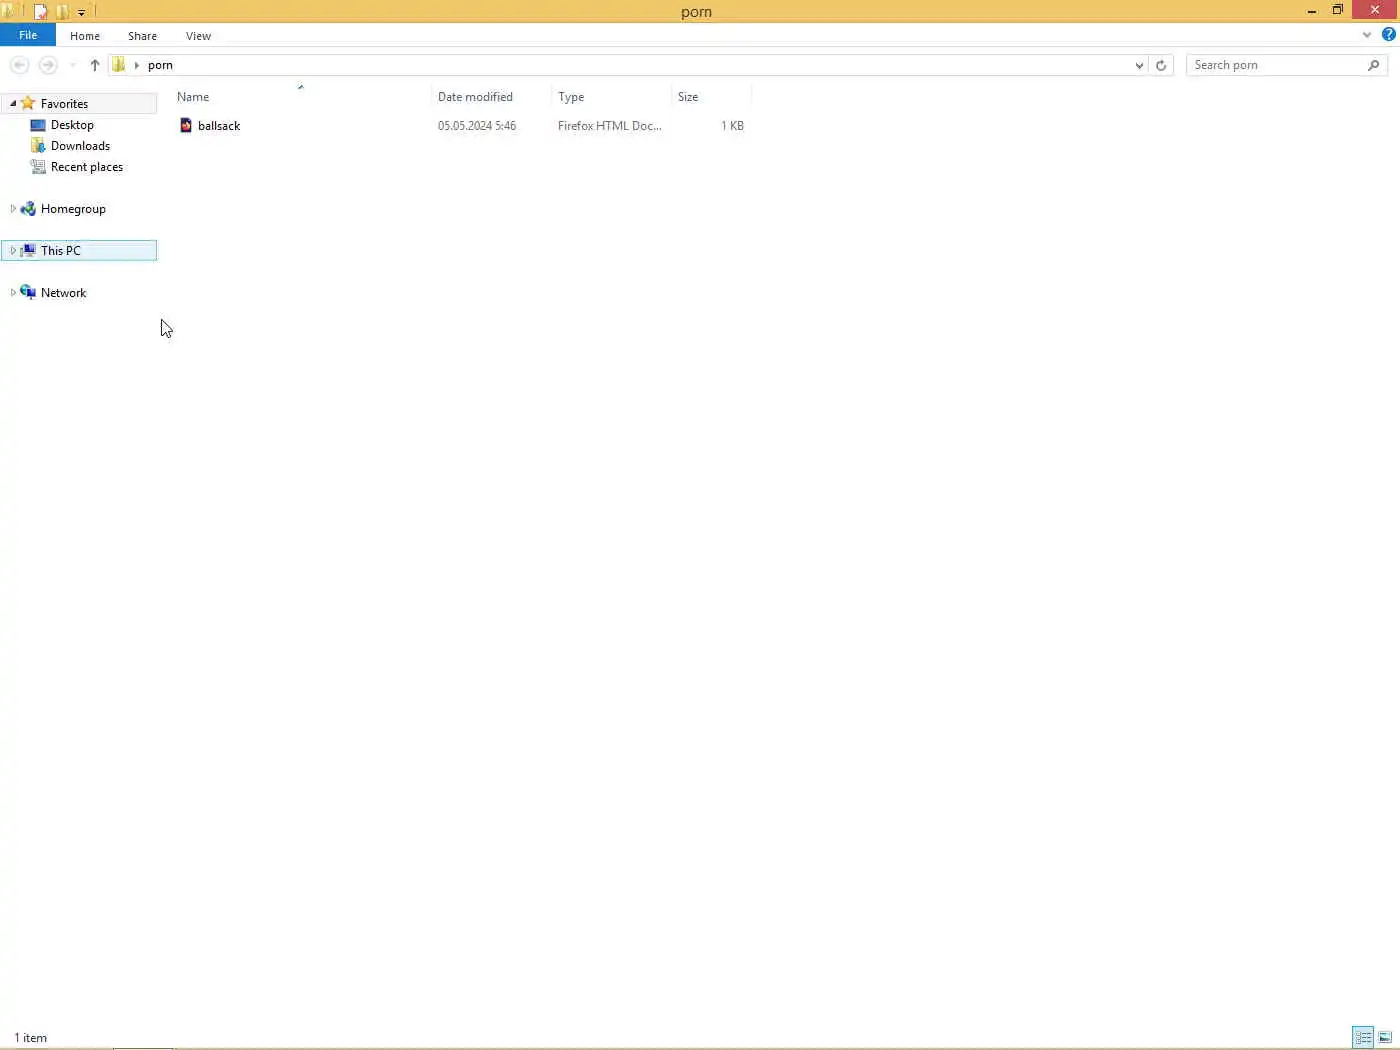Sort files by the Name column
Image resolution: width=1400 pixels, height=1050 pixels.
(x=301, y=97)
